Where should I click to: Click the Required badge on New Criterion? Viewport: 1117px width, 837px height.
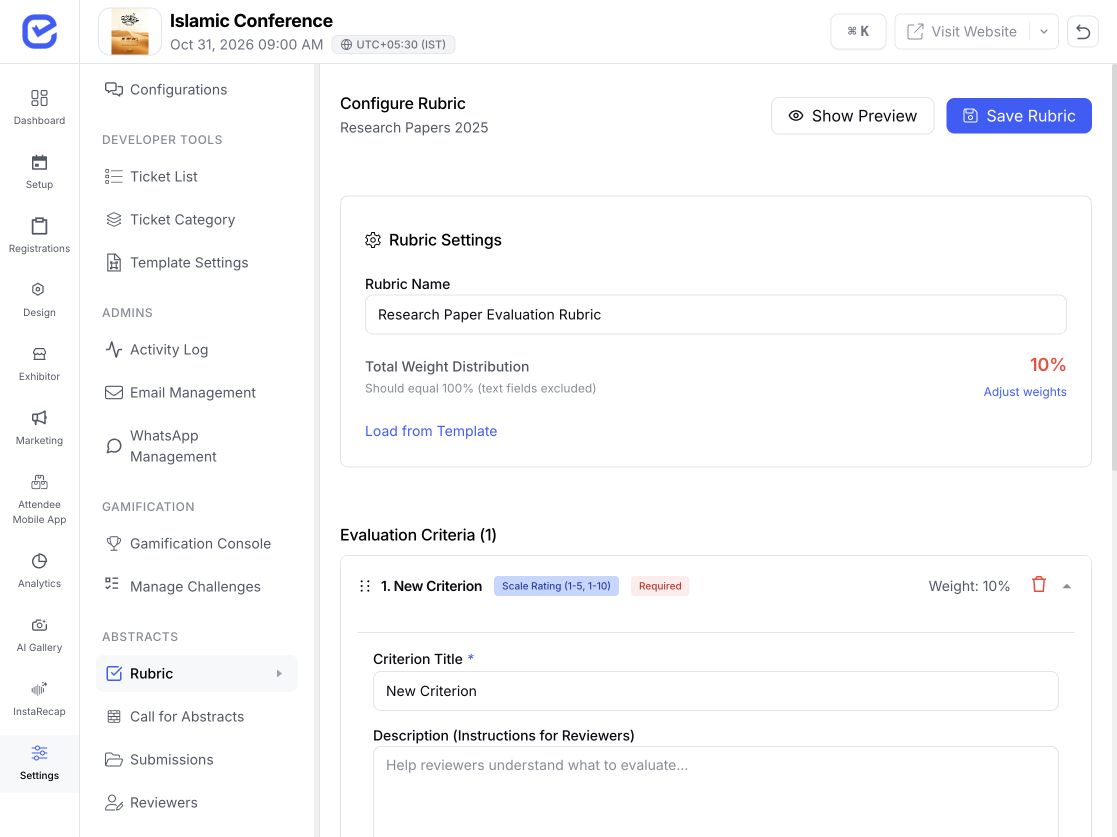pos(660,586)
